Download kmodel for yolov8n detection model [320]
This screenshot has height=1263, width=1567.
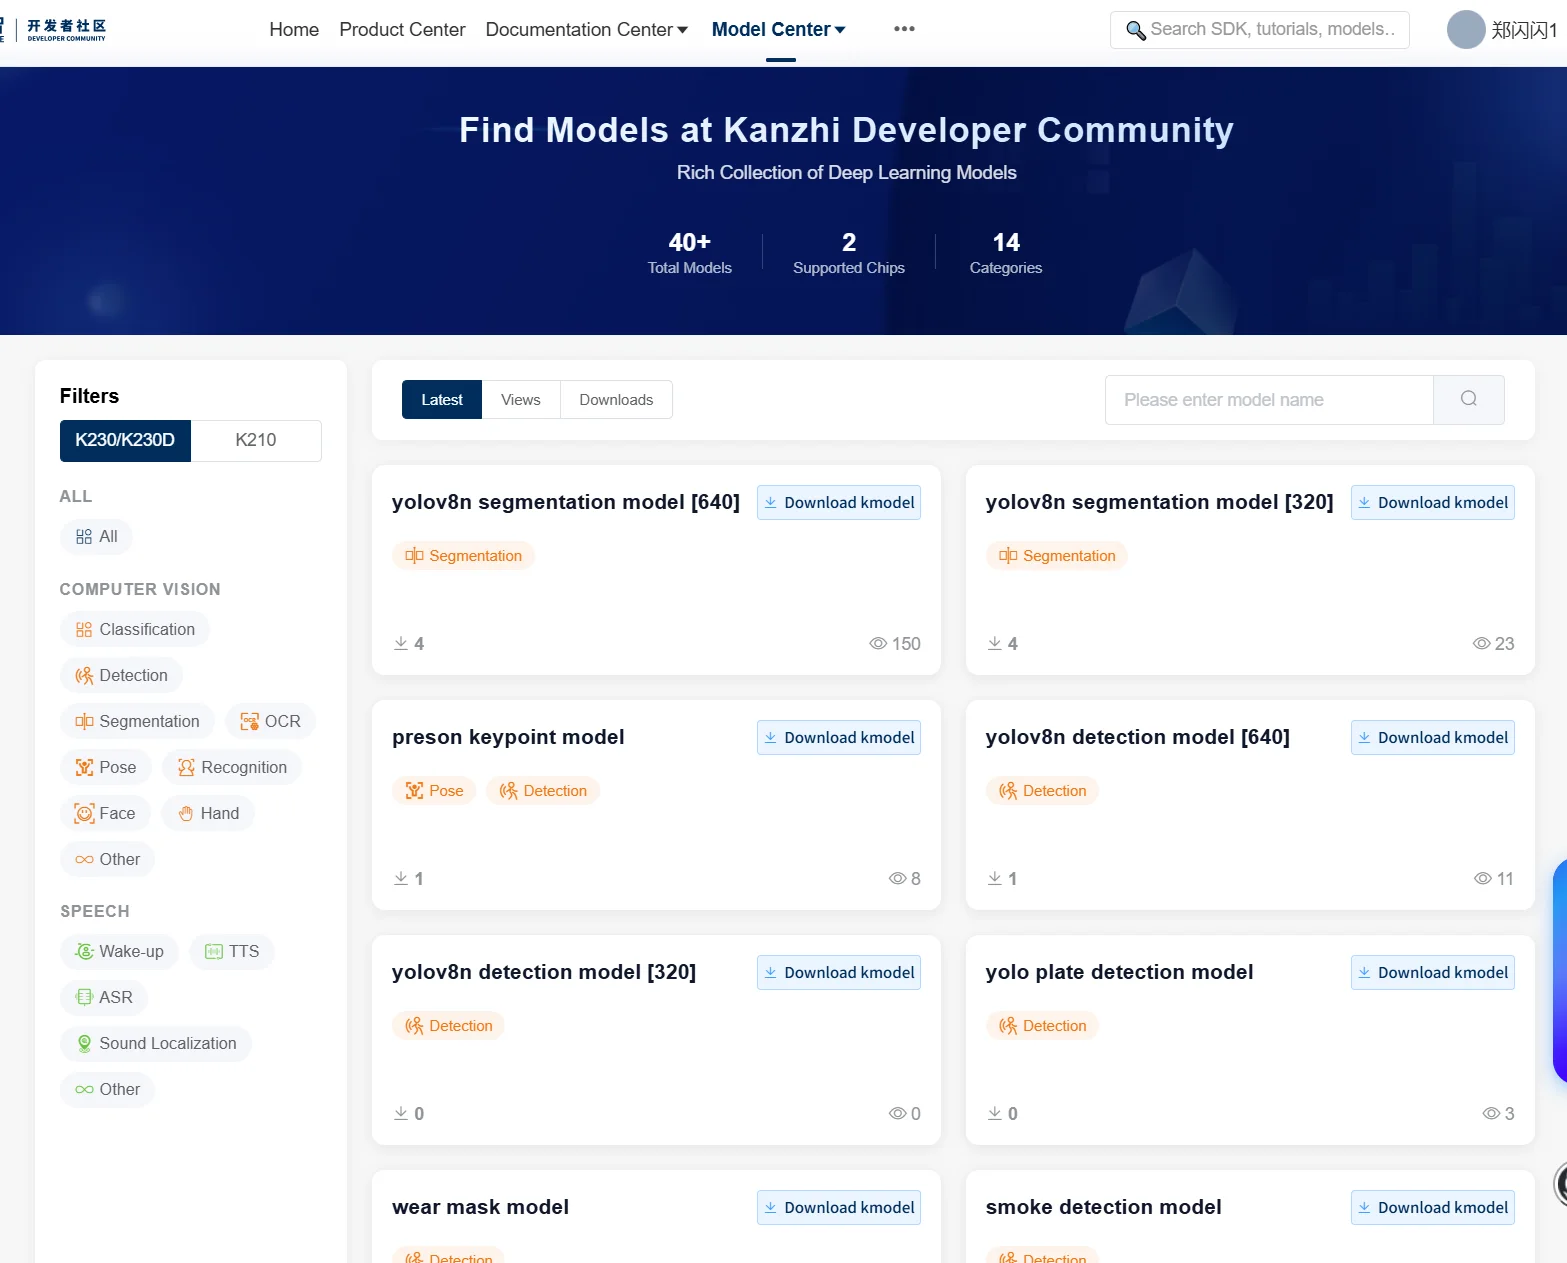point(839,973)
